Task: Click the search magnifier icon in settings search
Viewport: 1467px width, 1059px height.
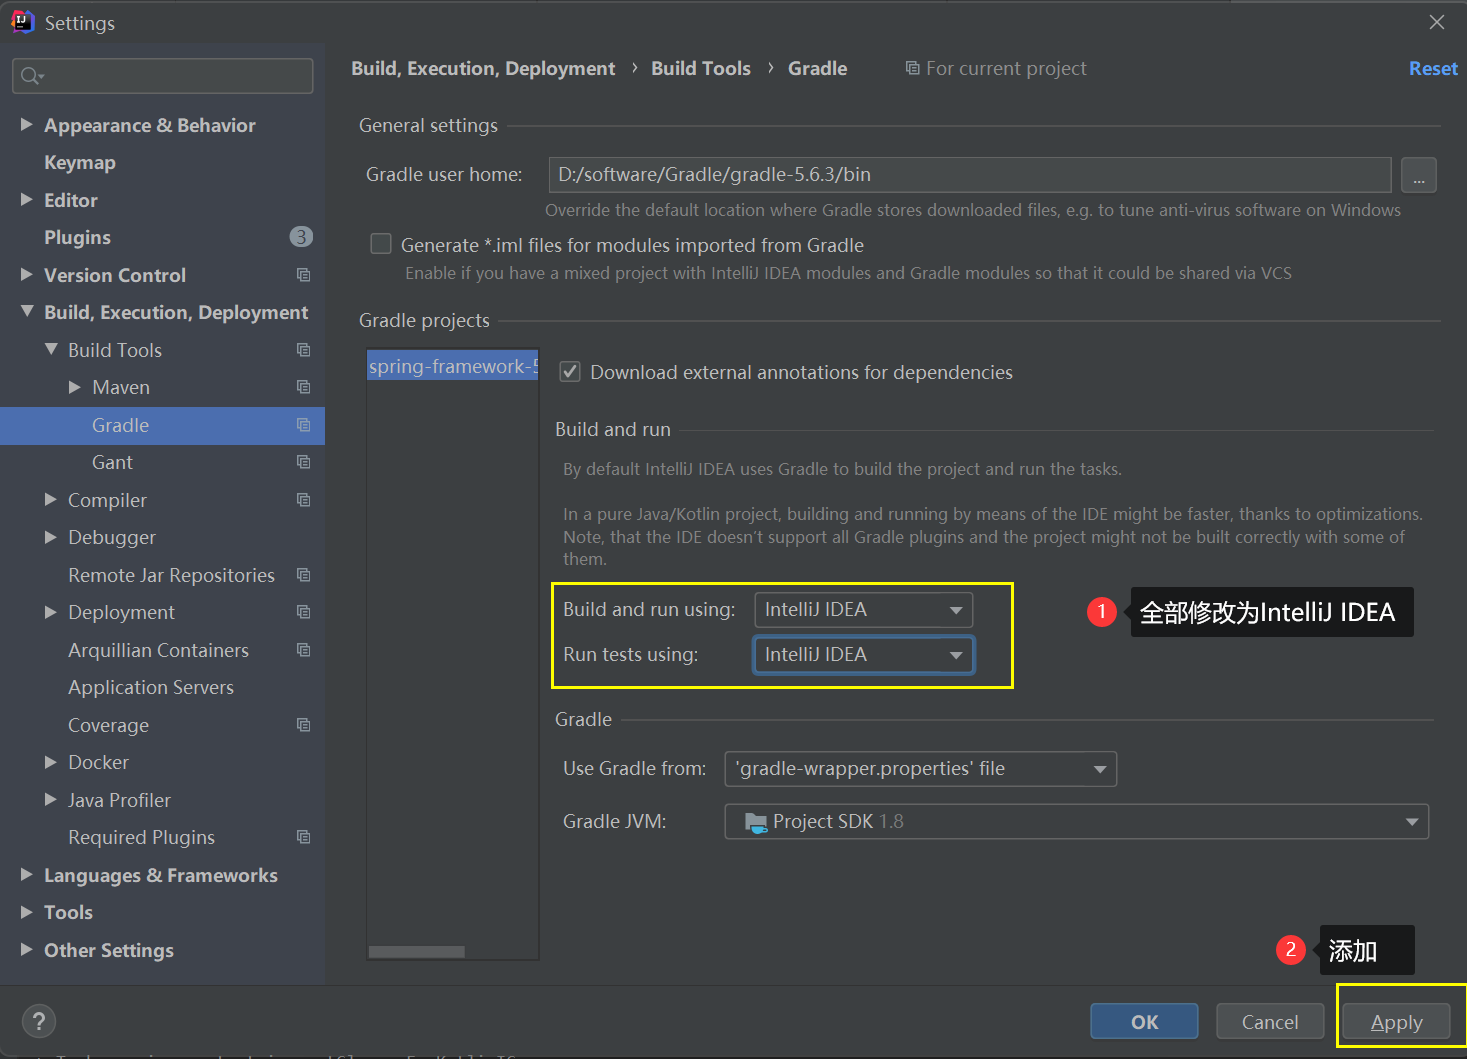Action: coord(31,76)
